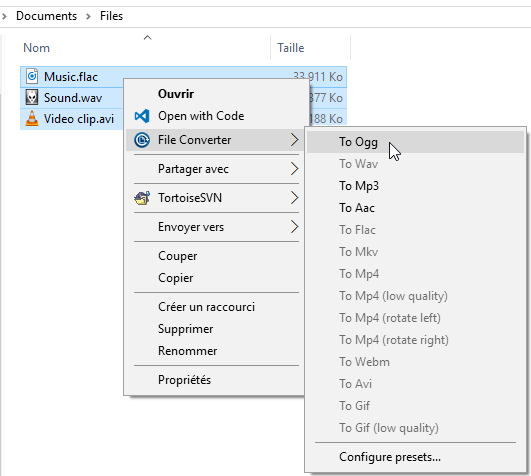Select To Mp4 (low quality) preset

394,296
